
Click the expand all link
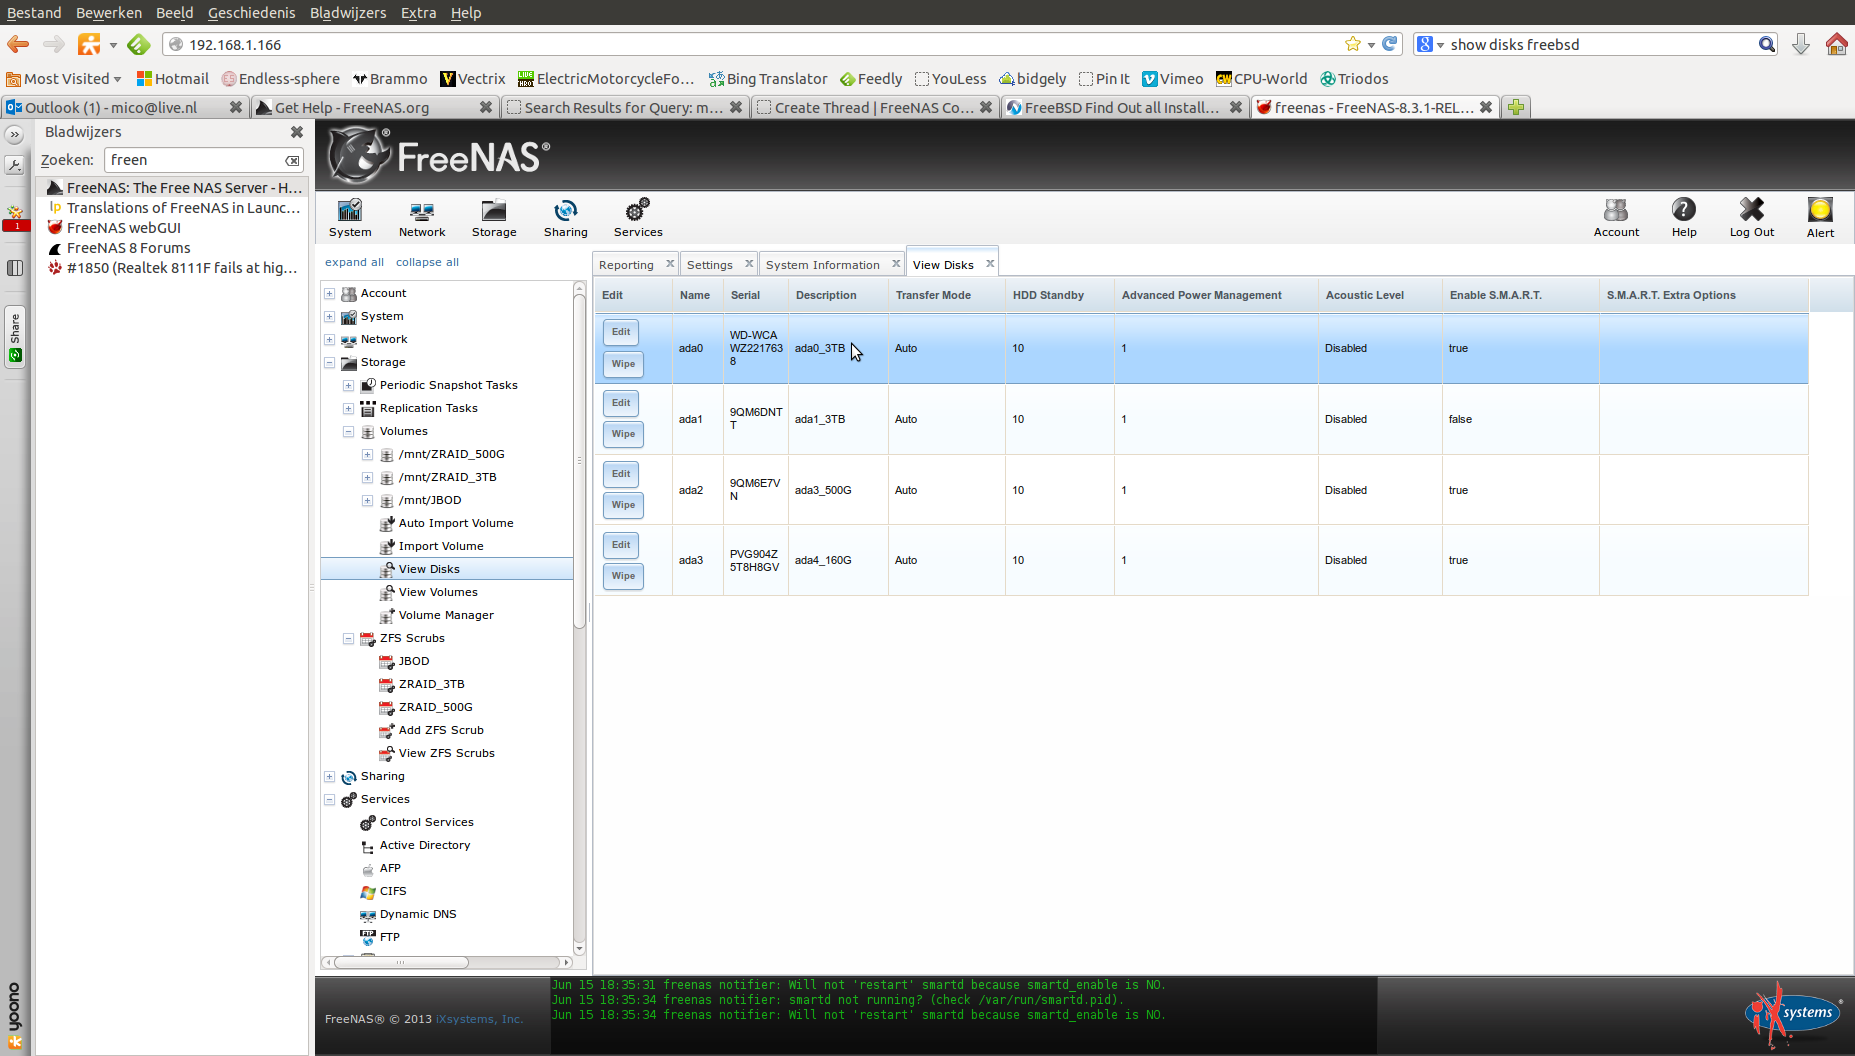pos(354,262)
